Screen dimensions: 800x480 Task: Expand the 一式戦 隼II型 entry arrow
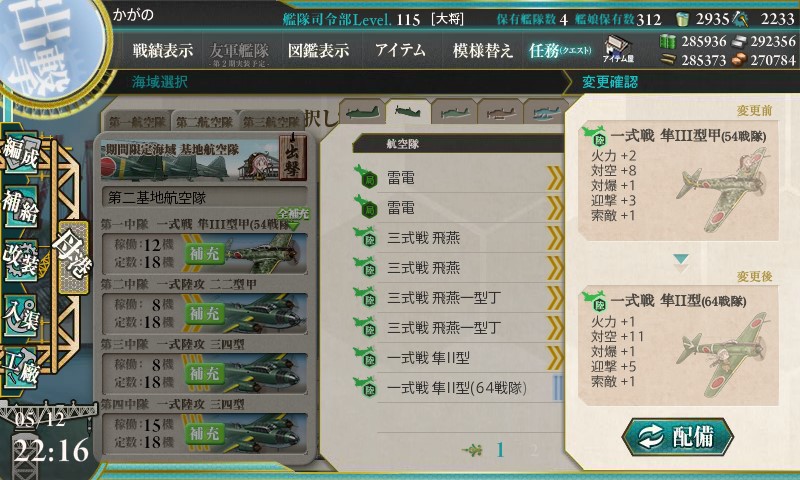(x=555, y=358)
